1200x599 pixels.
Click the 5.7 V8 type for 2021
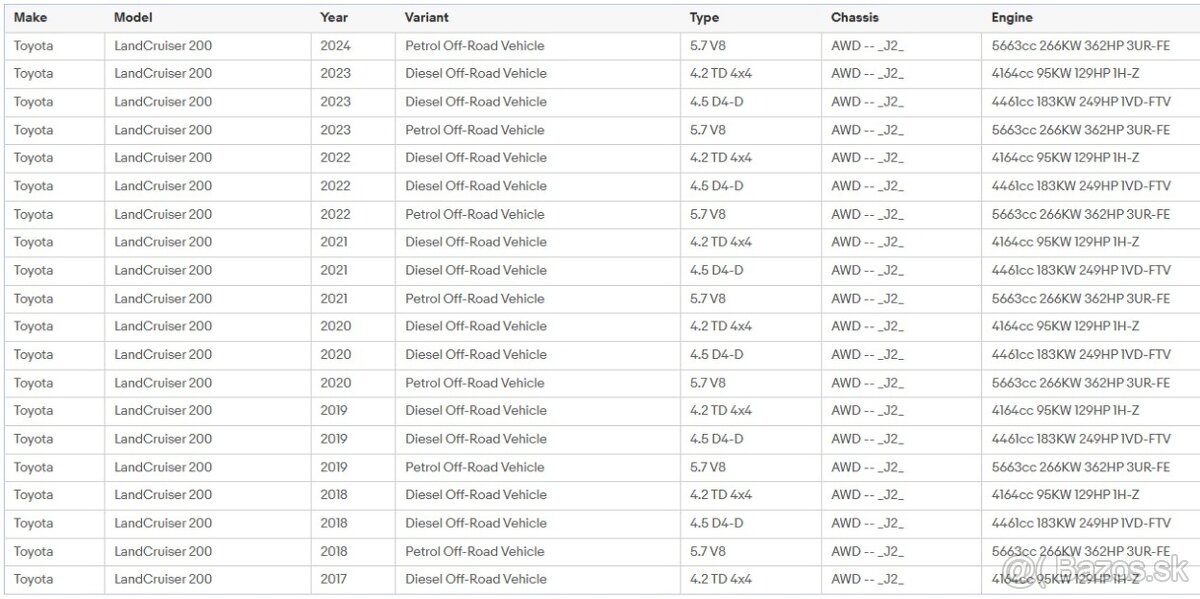coord(708,298)
